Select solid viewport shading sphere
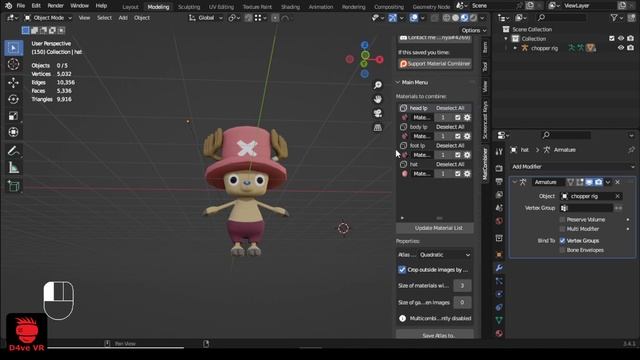Image resolution: width=640 pixels, height=360 pixels. [456, 18]
